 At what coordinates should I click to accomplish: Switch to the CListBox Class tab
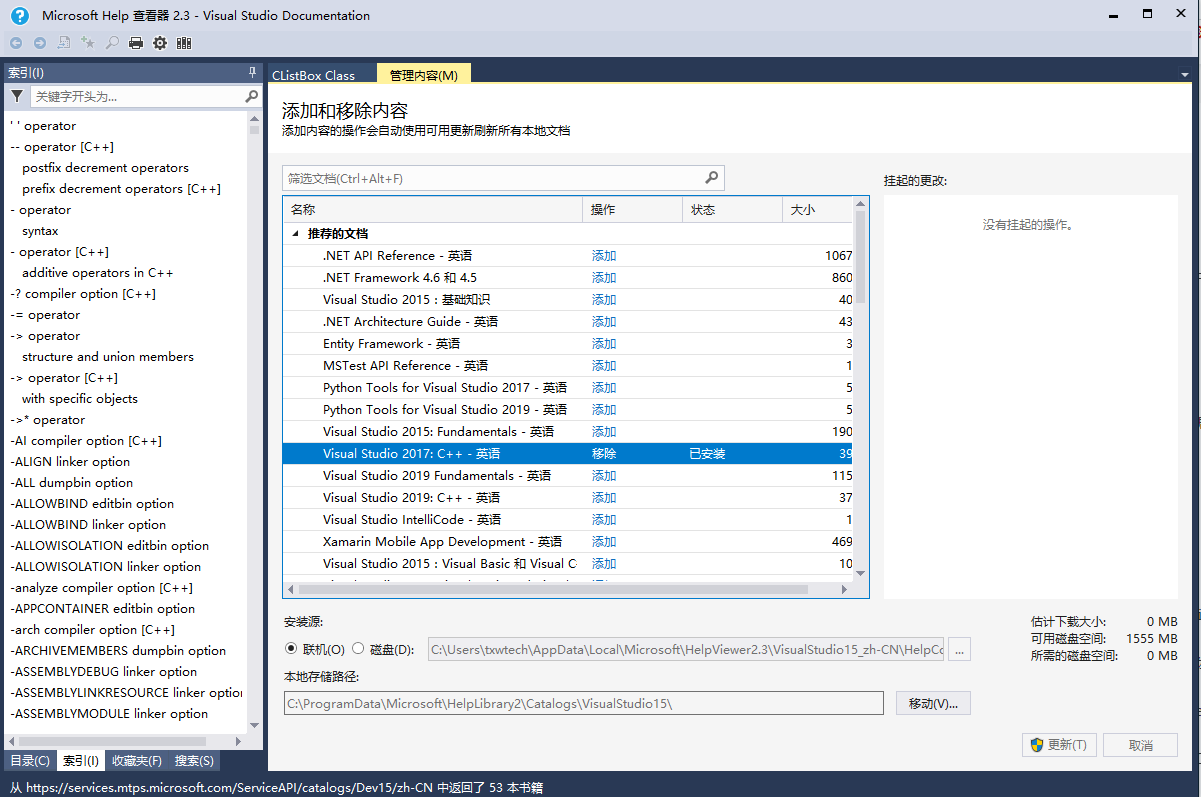(x=313, y=75)
